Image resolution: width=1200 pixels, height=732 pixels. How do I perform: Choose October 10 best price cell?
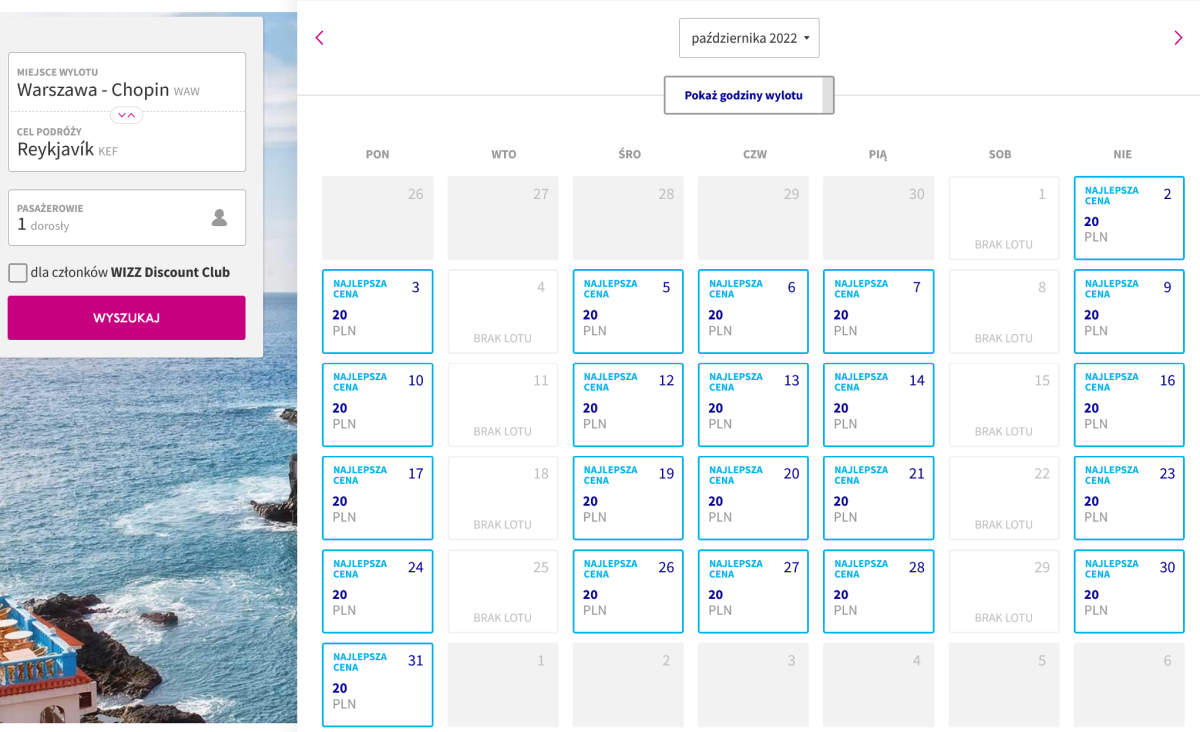pyautogui.click(x=378, y=404)
